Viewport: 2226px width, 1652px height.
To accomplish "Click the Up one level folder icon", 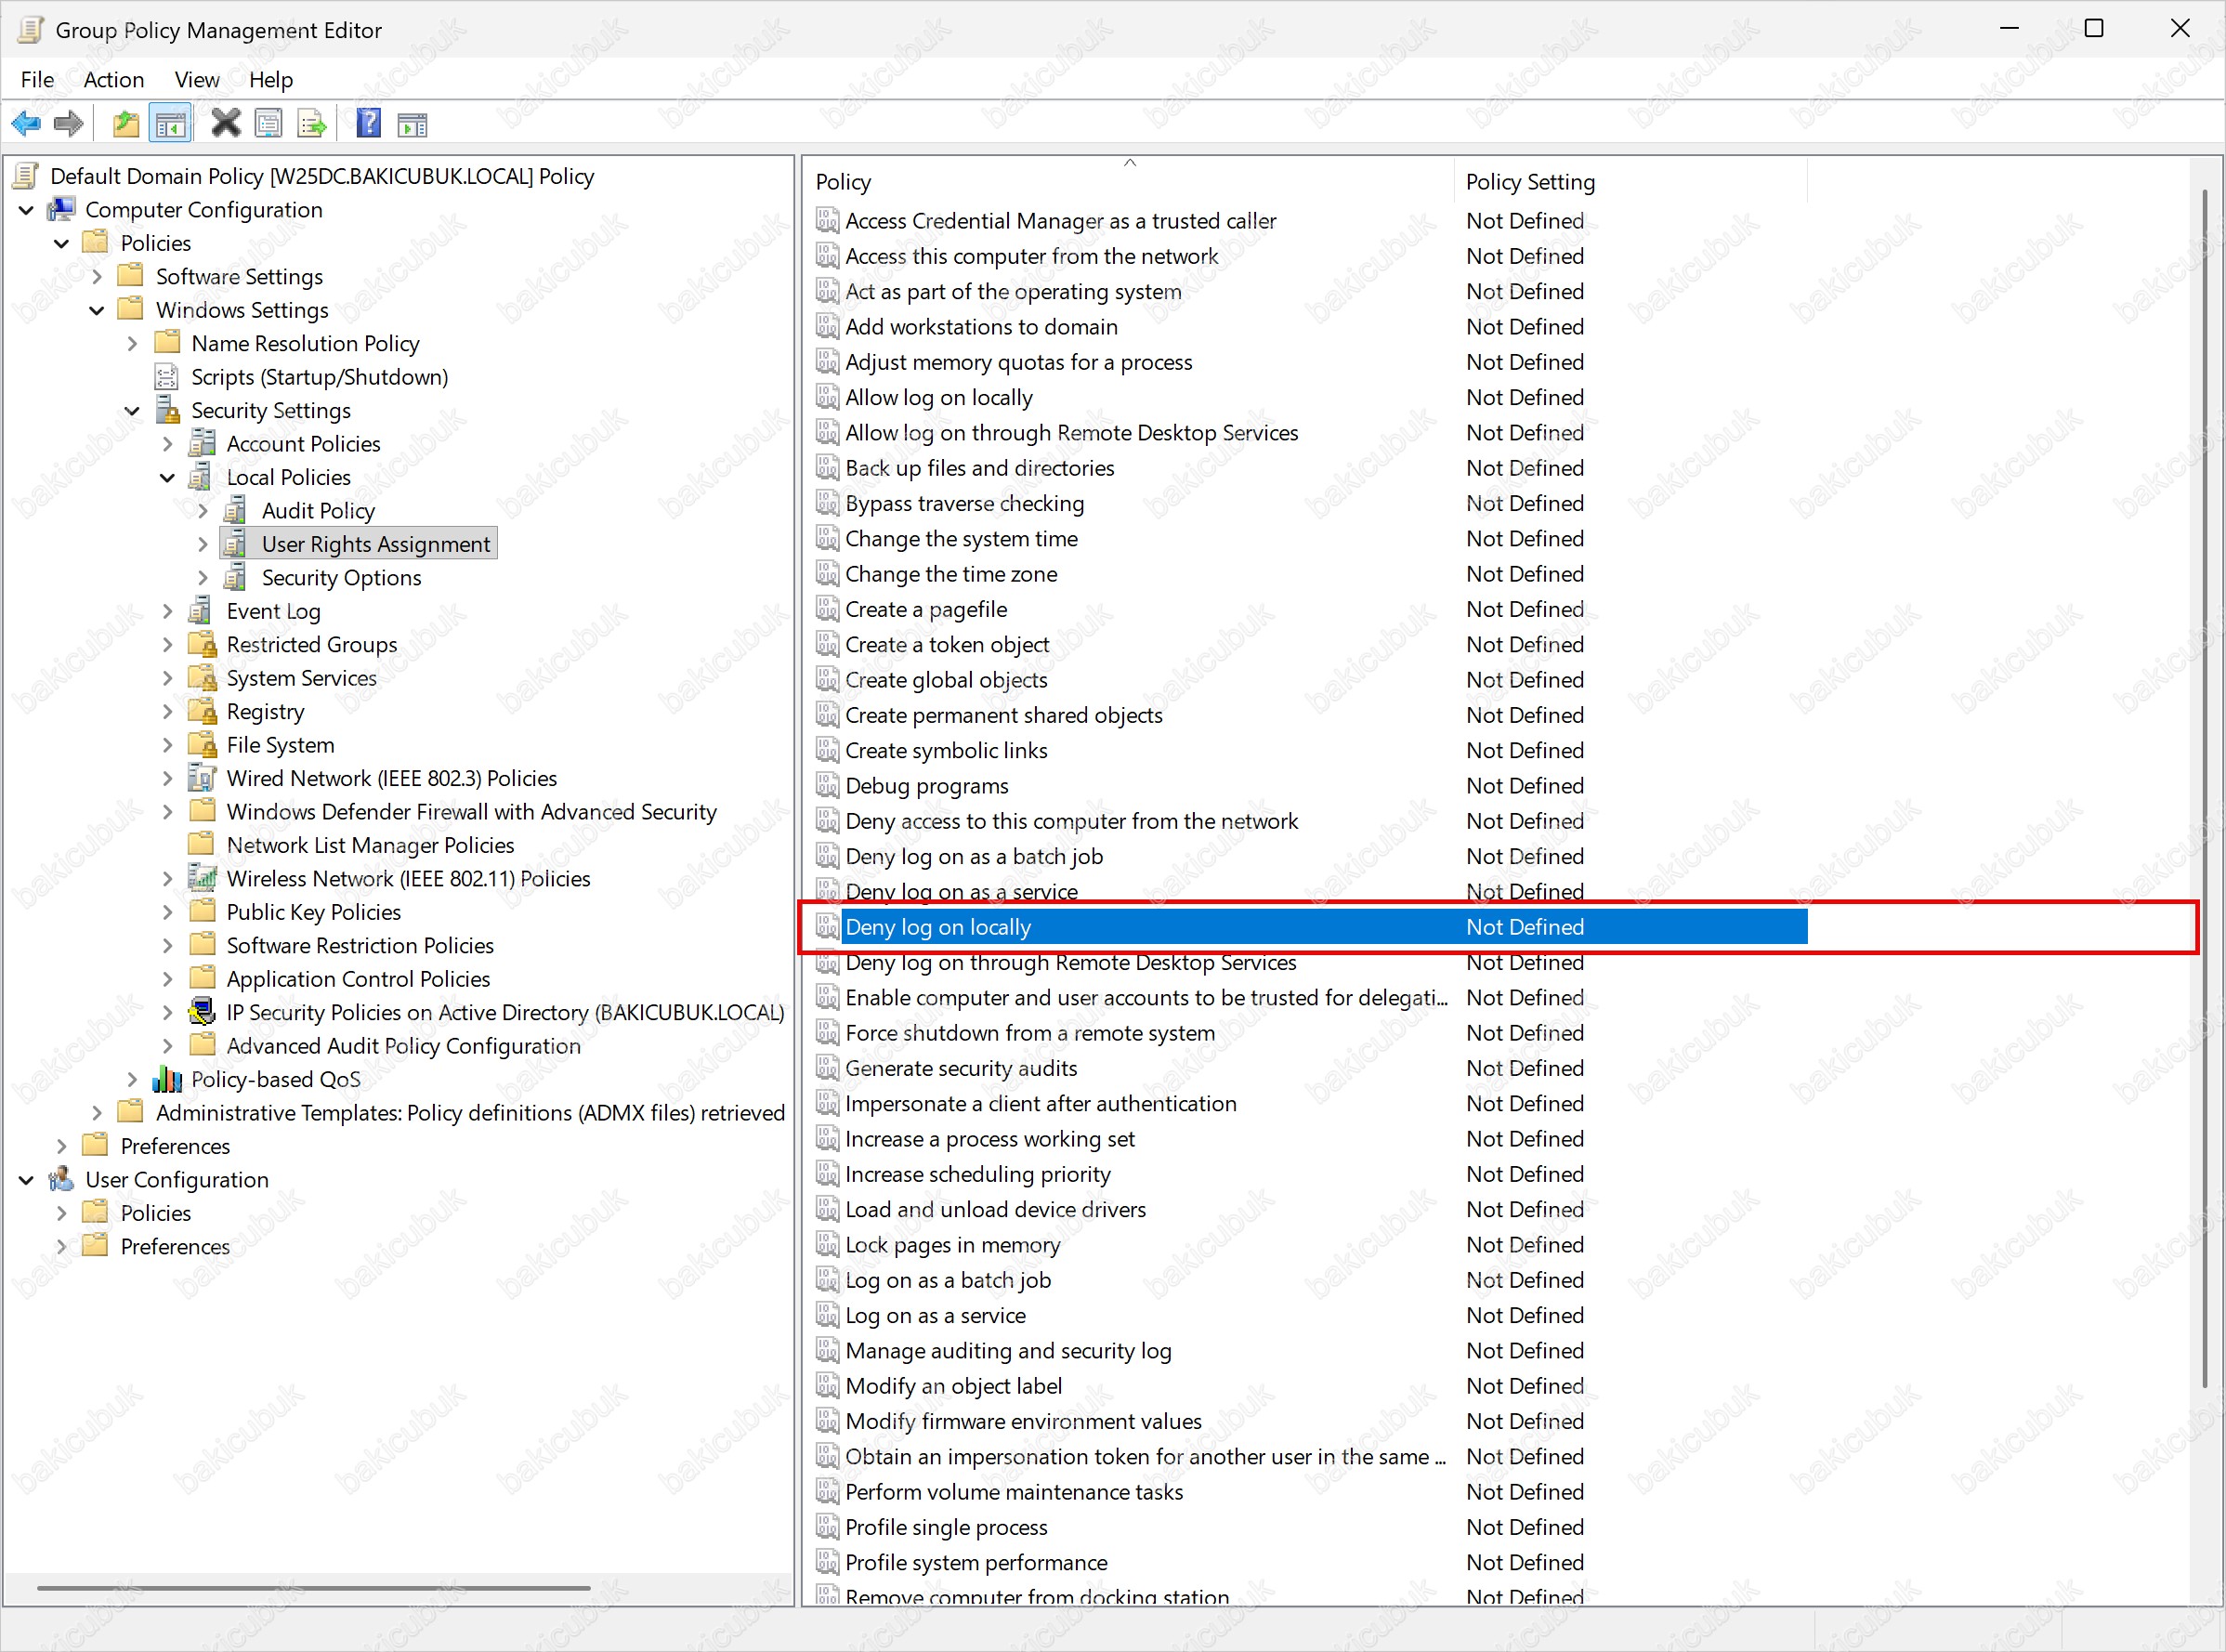I will (x=126, y=124).
